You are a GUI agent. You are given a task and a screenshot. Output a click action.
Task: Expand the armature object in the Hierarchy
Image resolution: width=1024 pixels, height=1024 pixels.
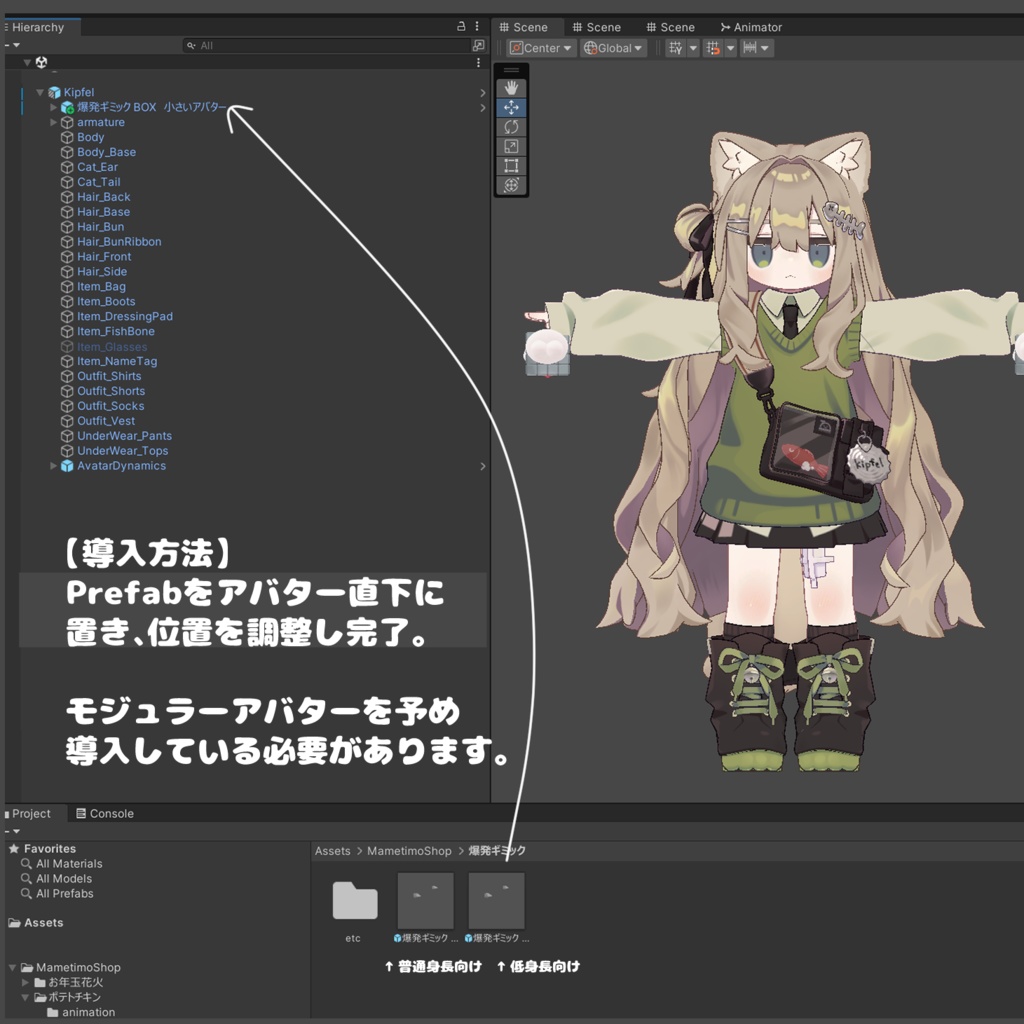click(x=53, y=122)
